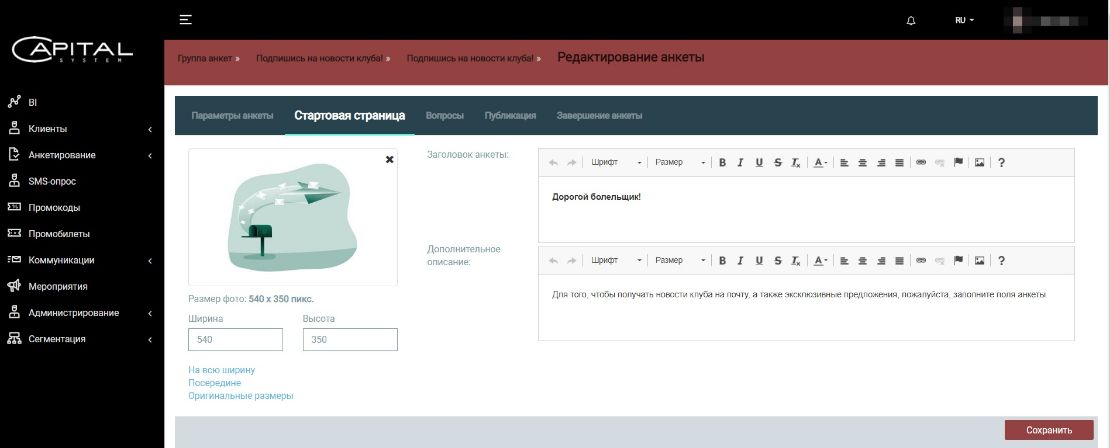Click the Сохранить button
Screen dimensions: 1110x448
pyautogui.click(x=1049, y=430)
